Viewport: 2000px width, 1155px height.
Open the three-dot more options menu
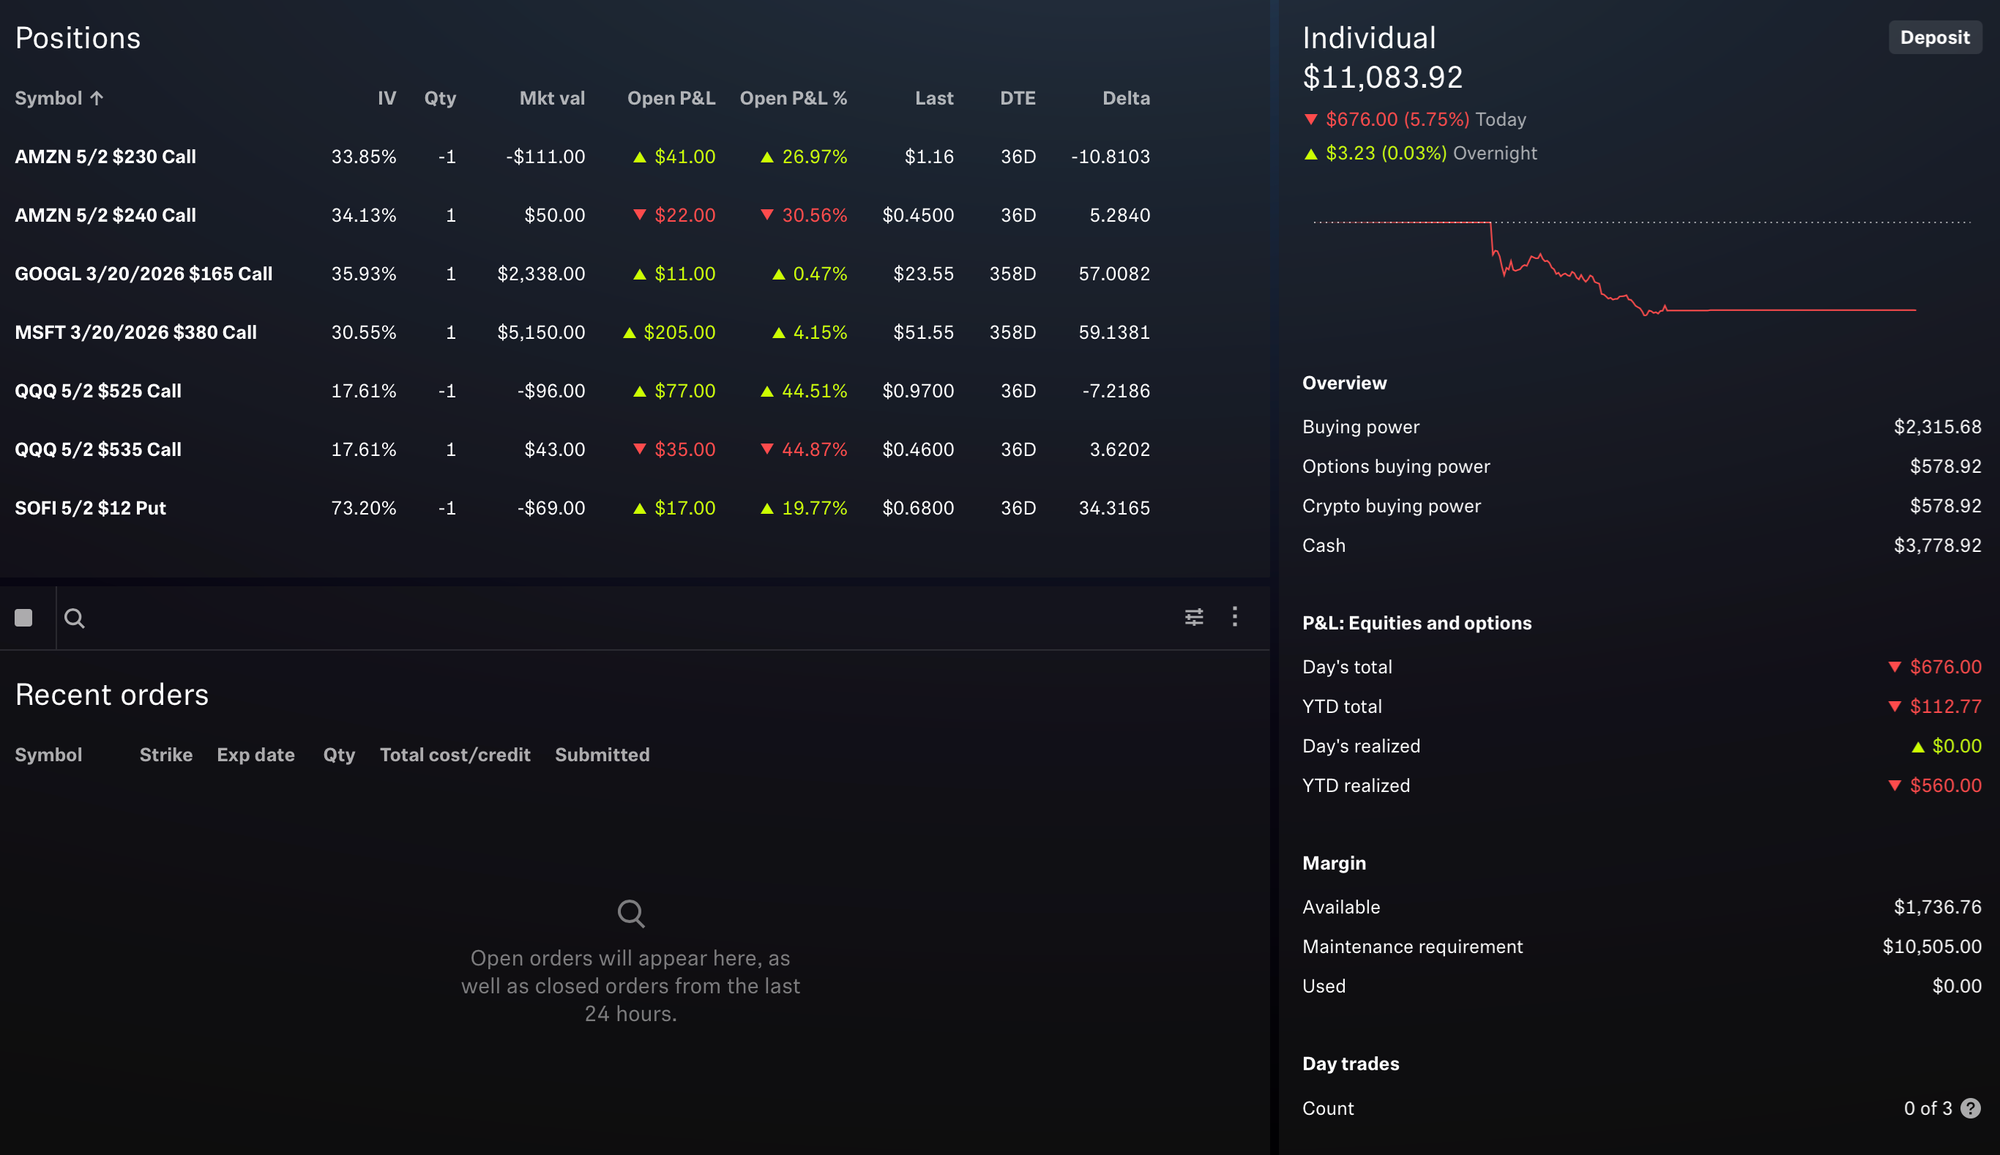click(x=1235, y=616)
